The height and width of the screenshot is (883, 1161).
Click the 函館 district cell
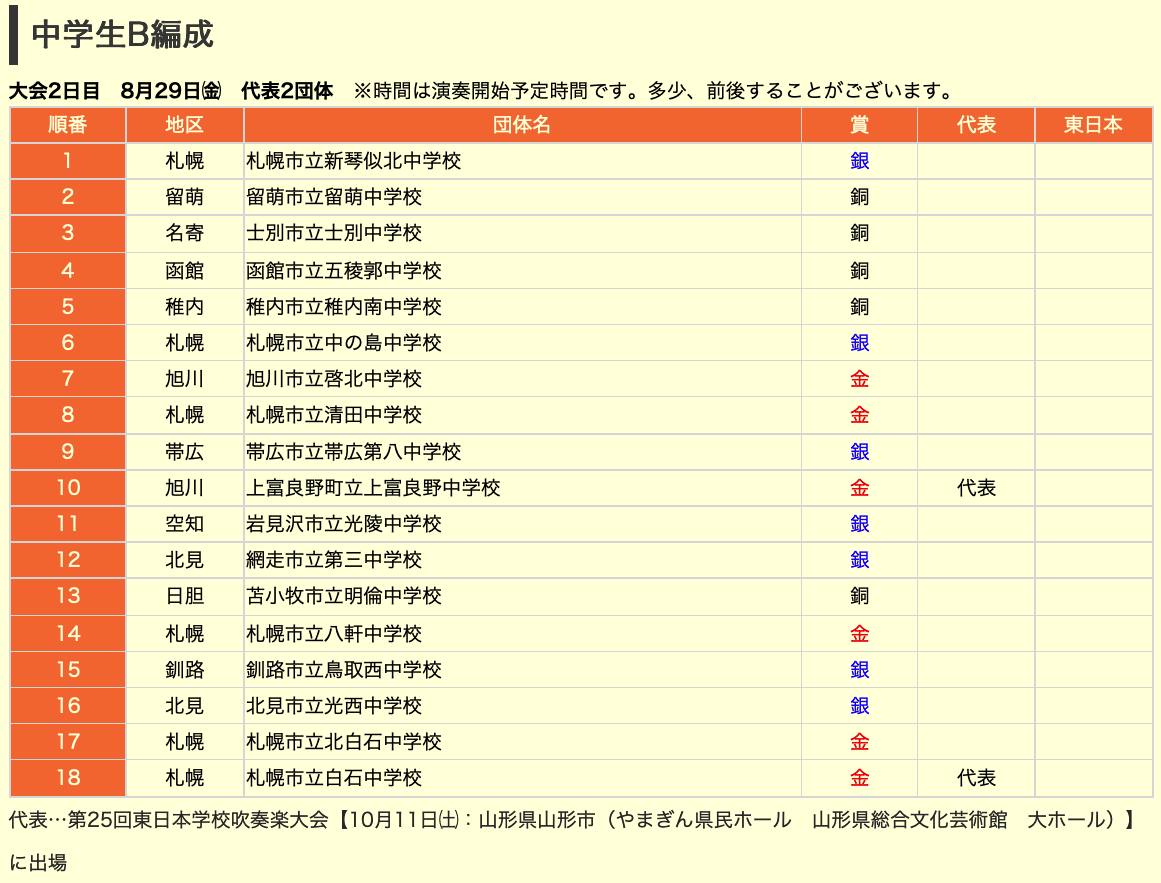(184, 271)
